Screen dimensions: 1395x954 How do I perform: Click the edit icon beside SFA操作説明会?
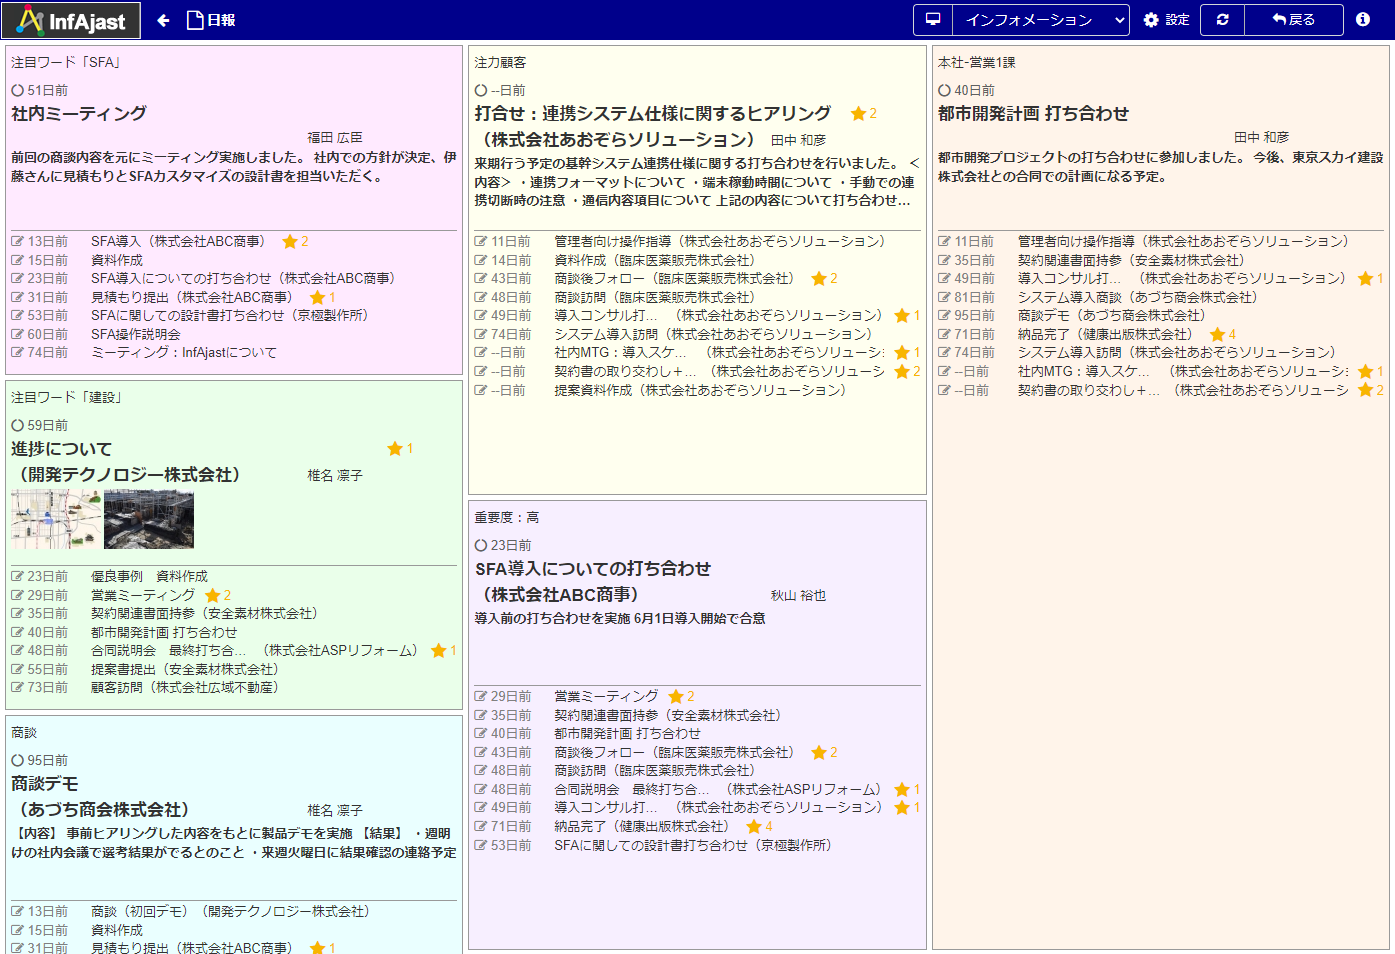17,334
